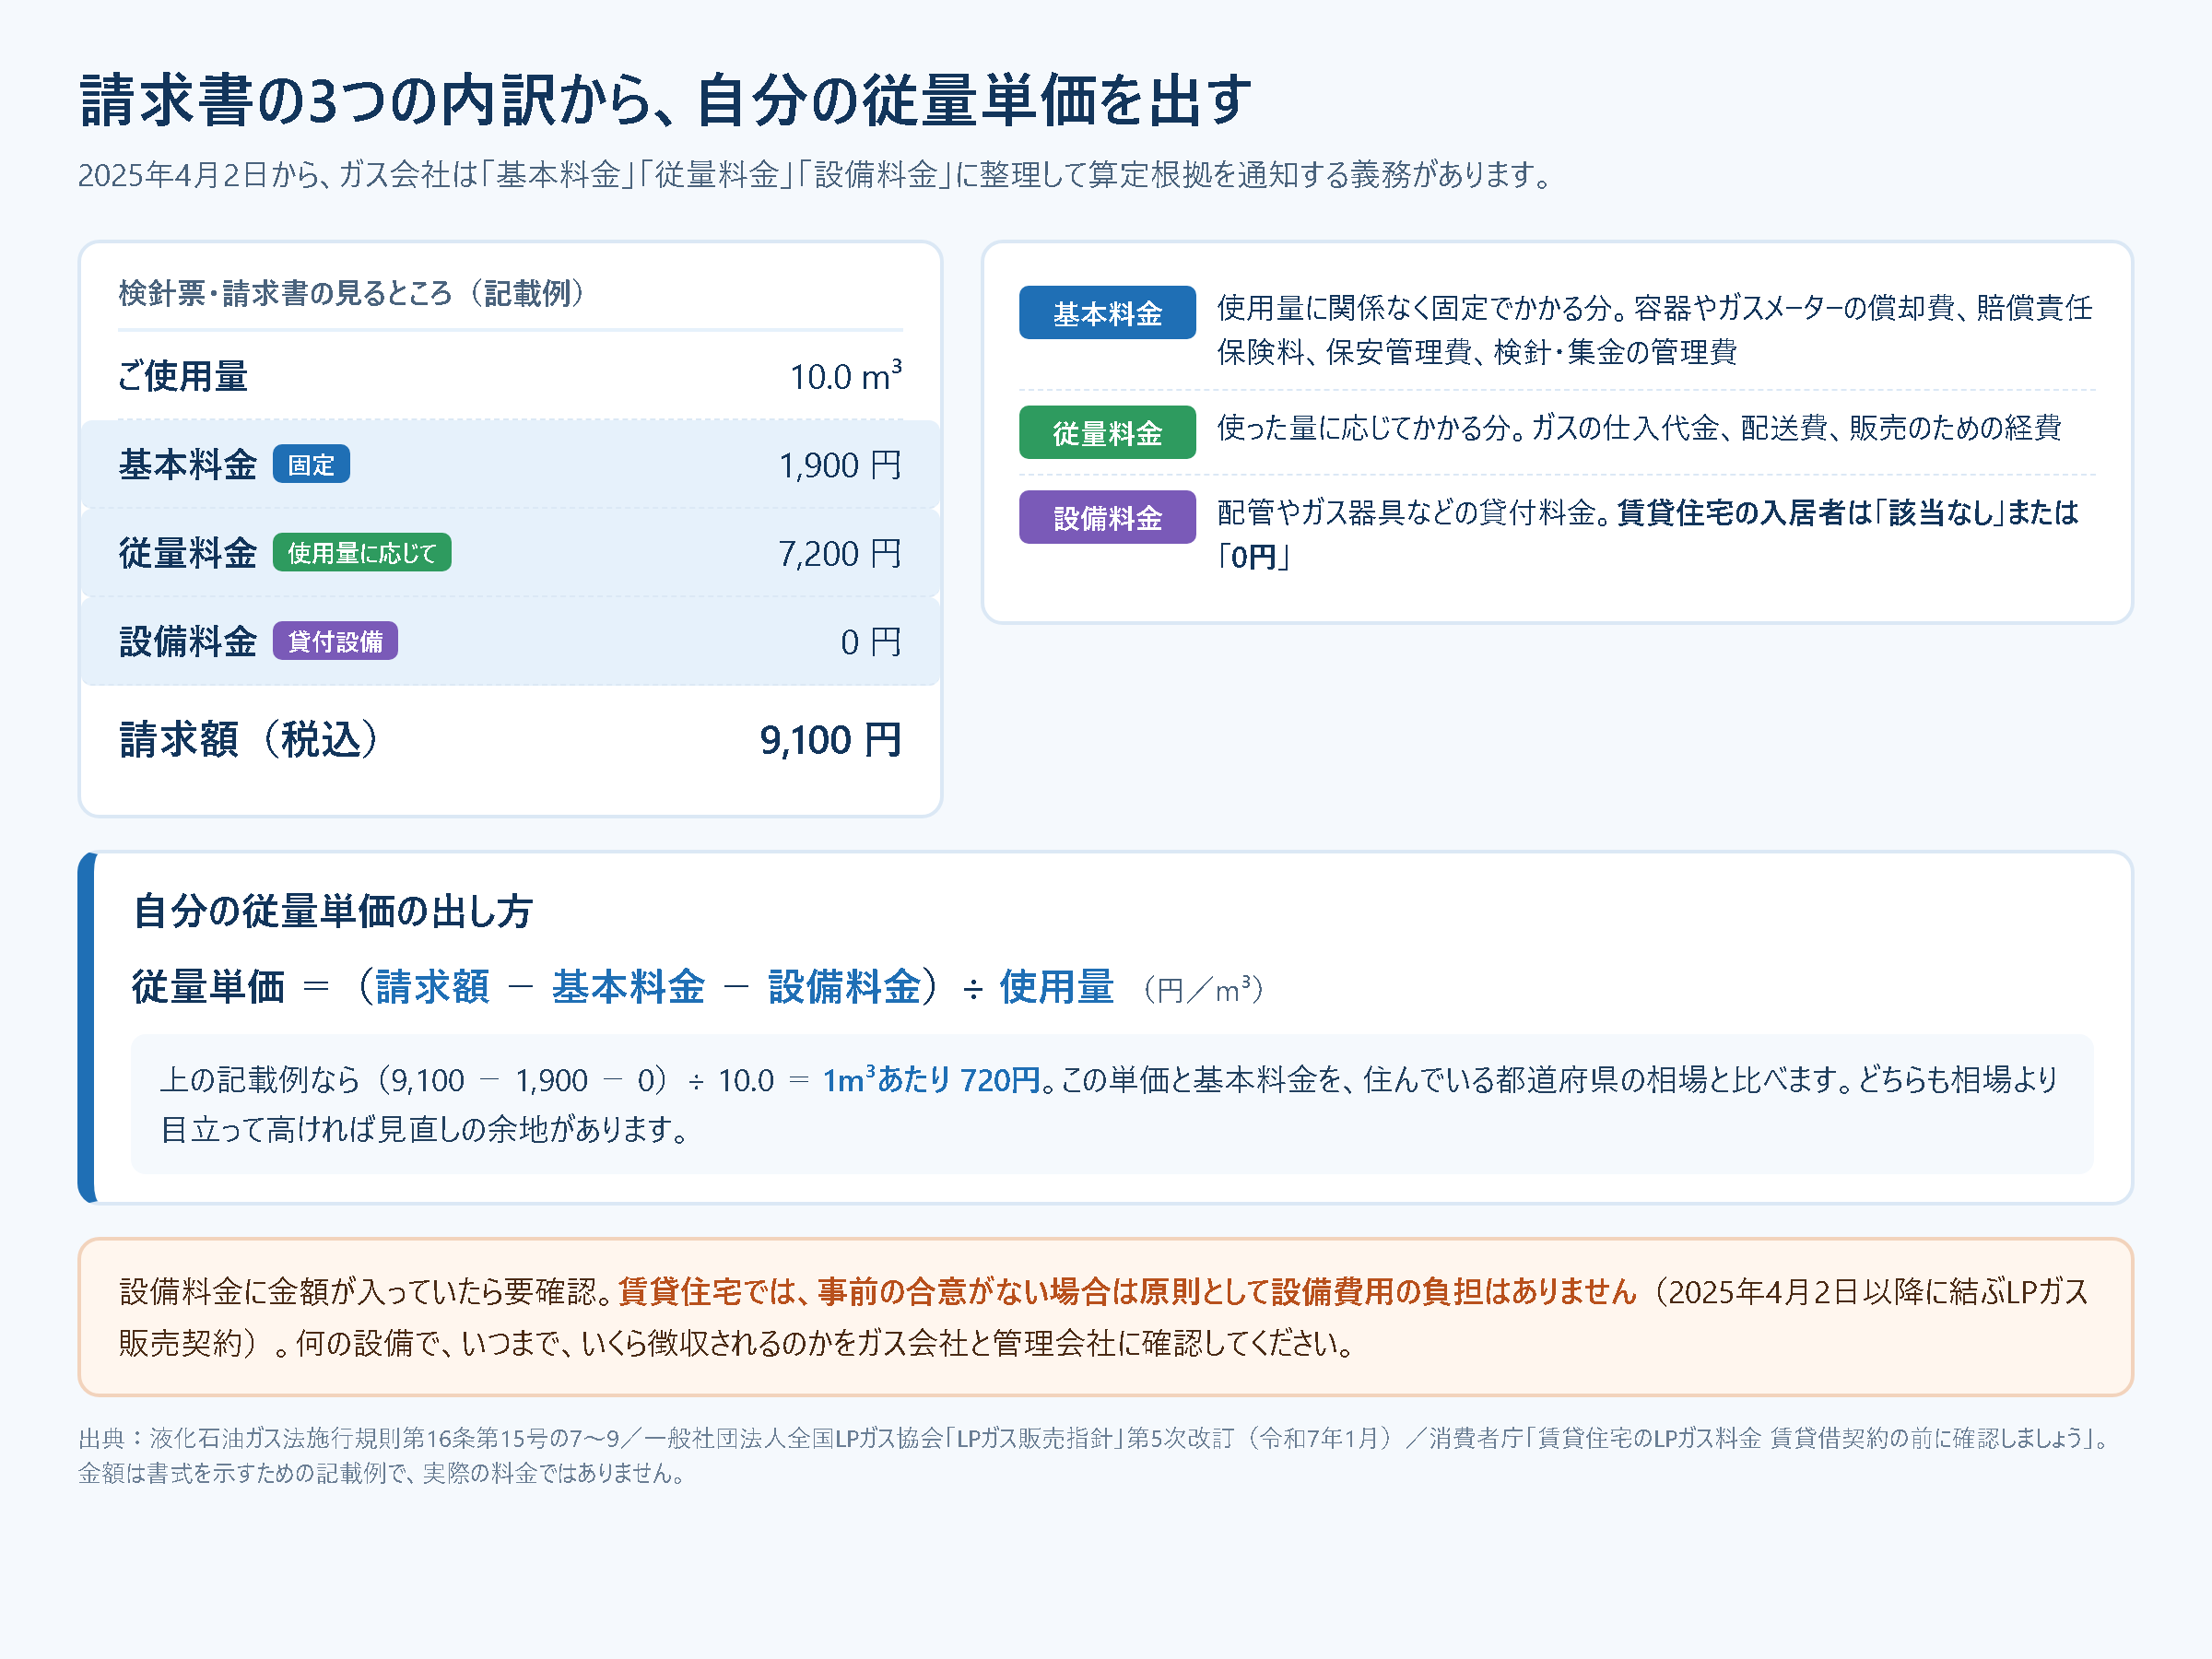Click the sentence starting 何の設備で、いつまで

pos(825,1342)
